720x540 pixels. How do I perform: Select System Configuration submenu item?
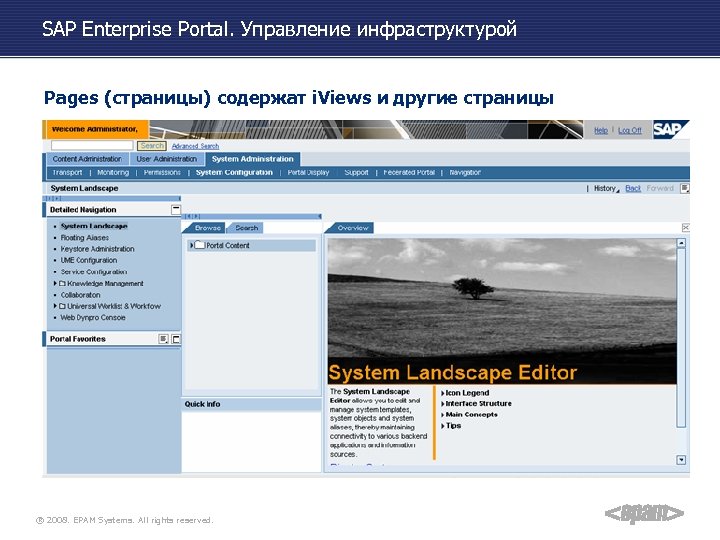(234, 173)
